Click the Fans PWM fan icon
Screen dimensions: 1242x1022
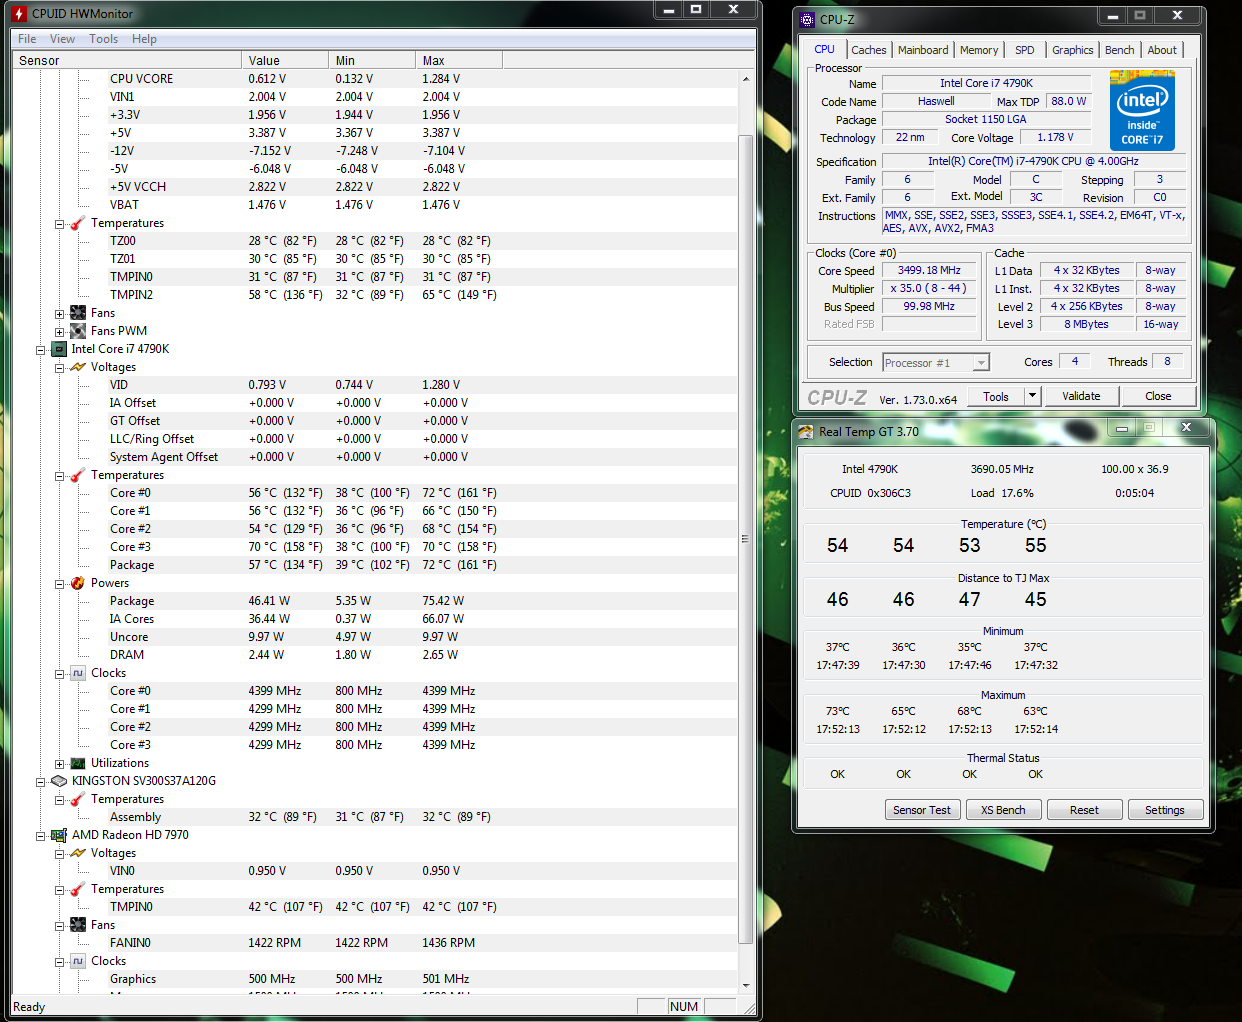pos(78,331)
